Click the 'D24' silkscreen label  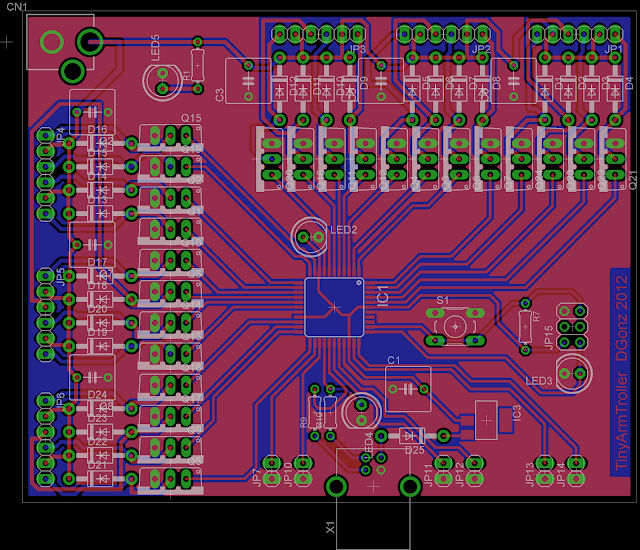point(97,395)
